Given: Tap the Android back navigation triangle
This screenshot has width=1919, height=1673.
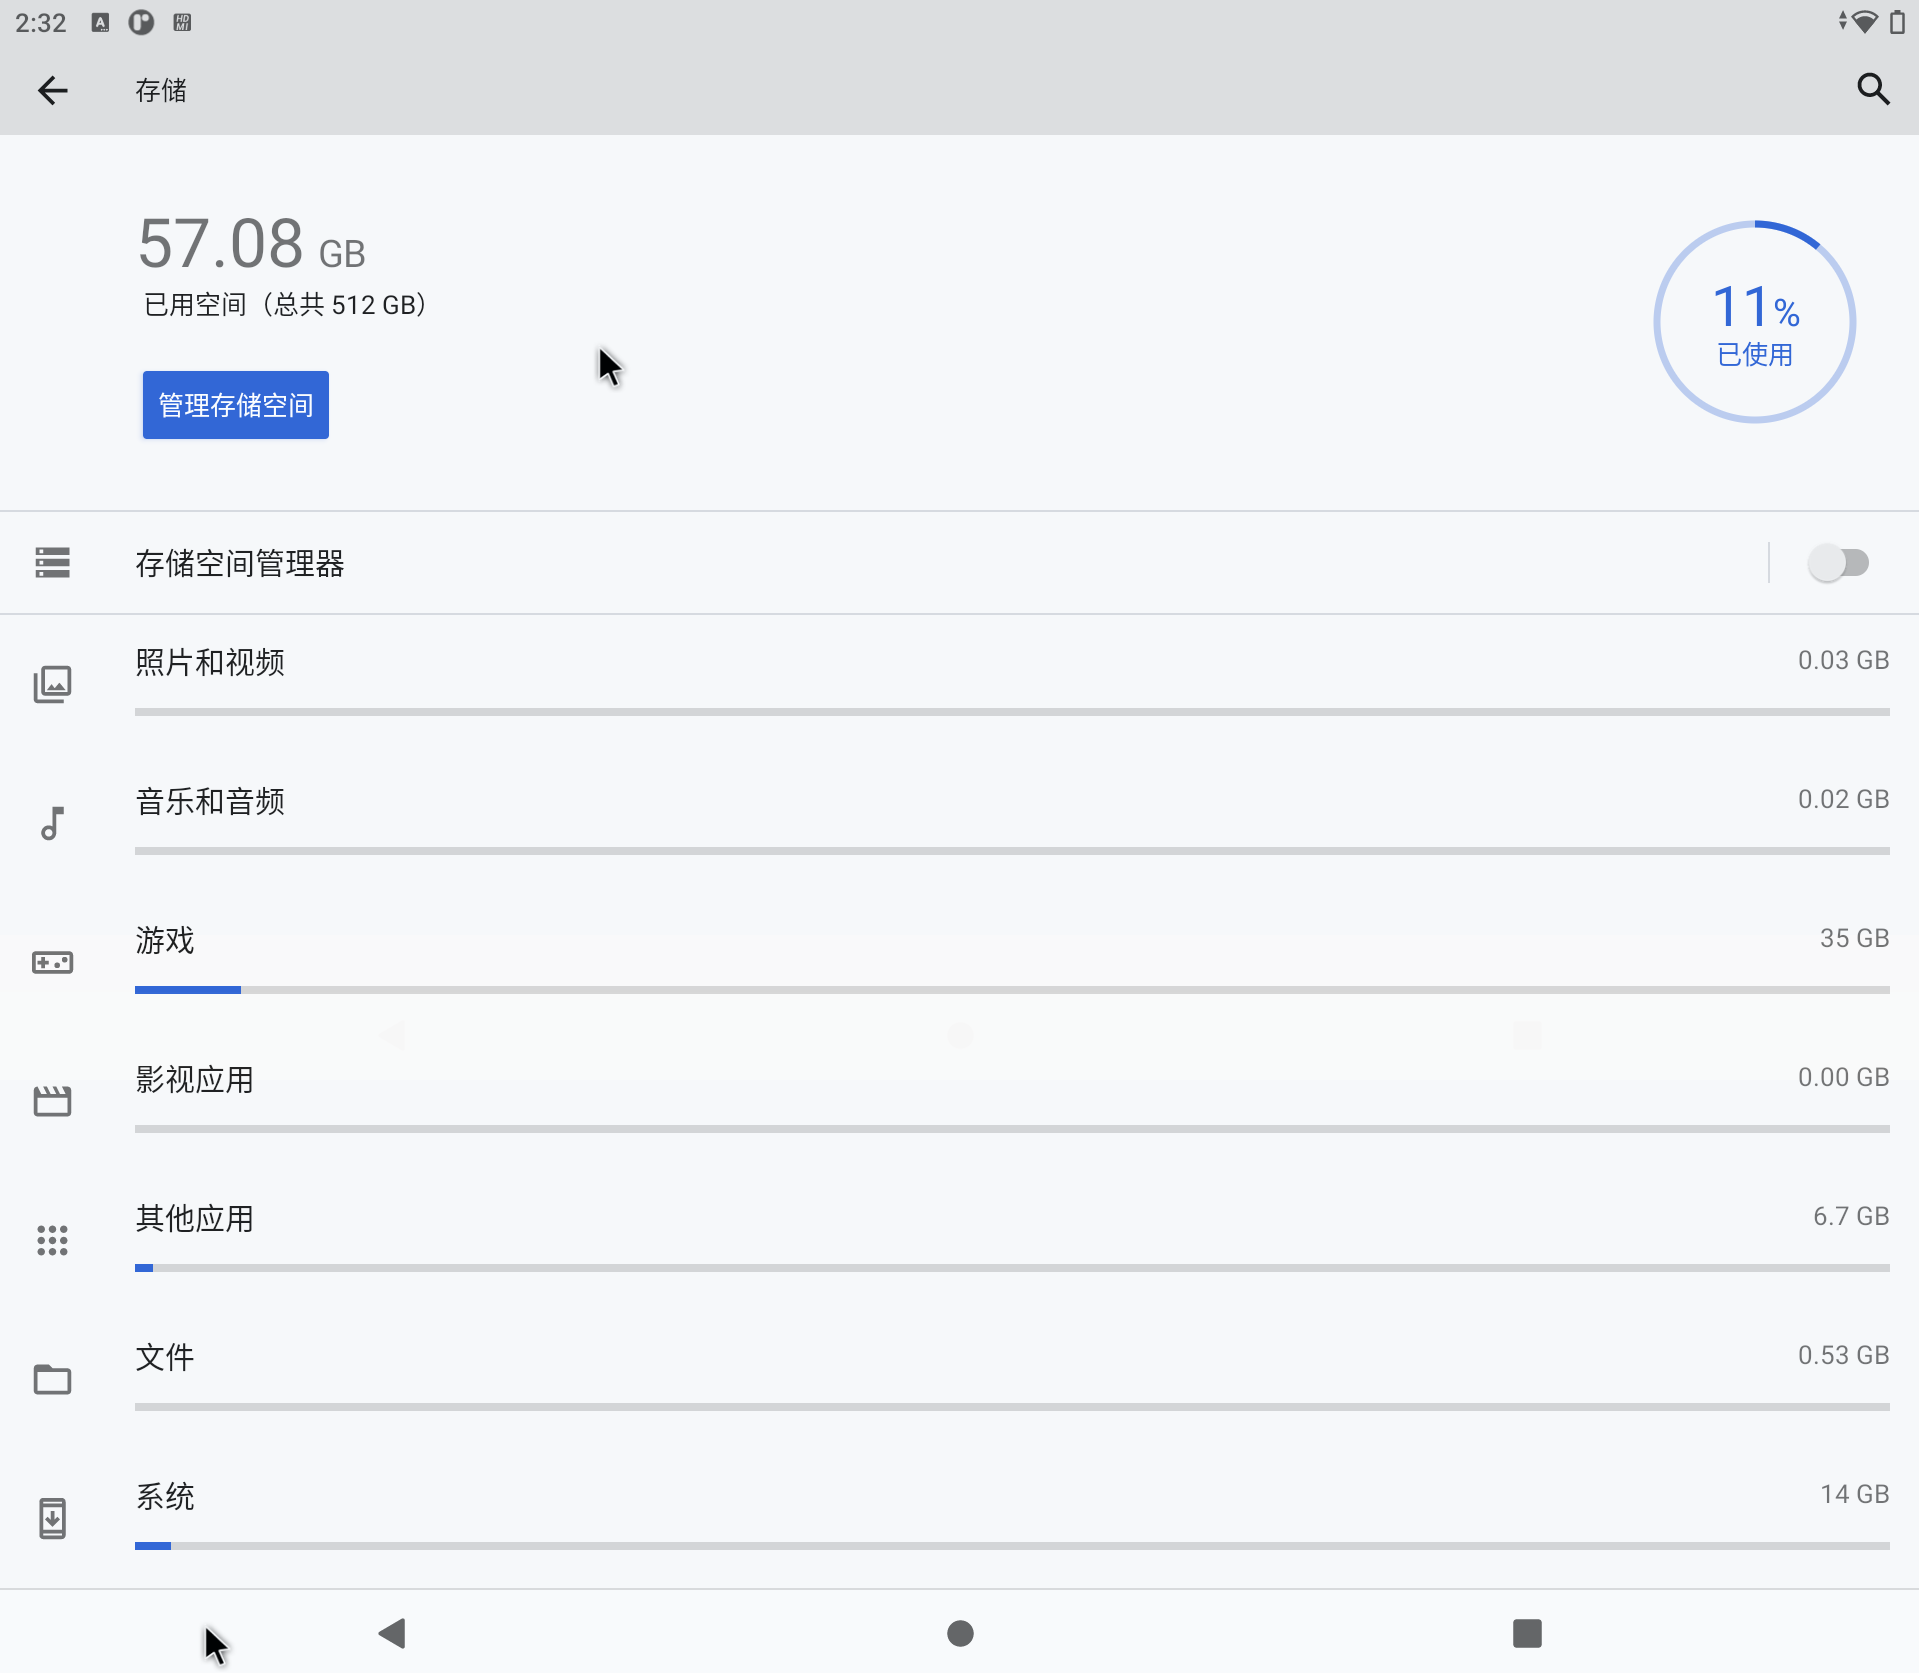Looking at the screenshot, I should tap(392, 1633).
